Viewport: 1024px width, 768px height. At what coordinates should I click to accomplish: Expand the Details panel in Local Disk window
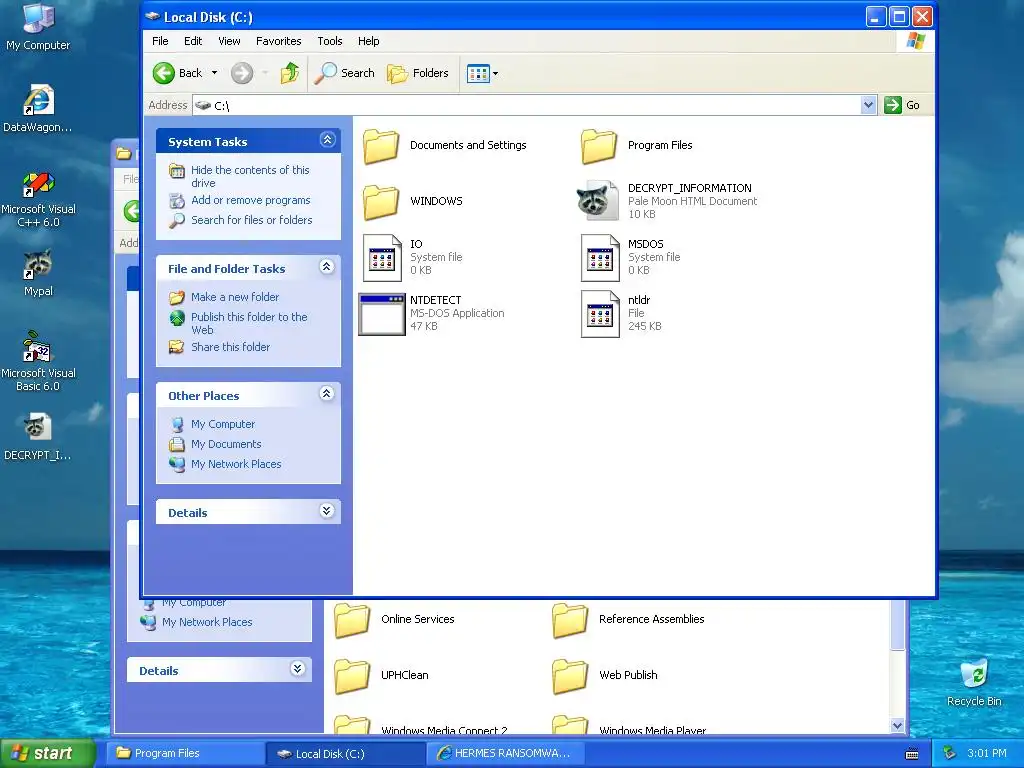click(327, 511)
